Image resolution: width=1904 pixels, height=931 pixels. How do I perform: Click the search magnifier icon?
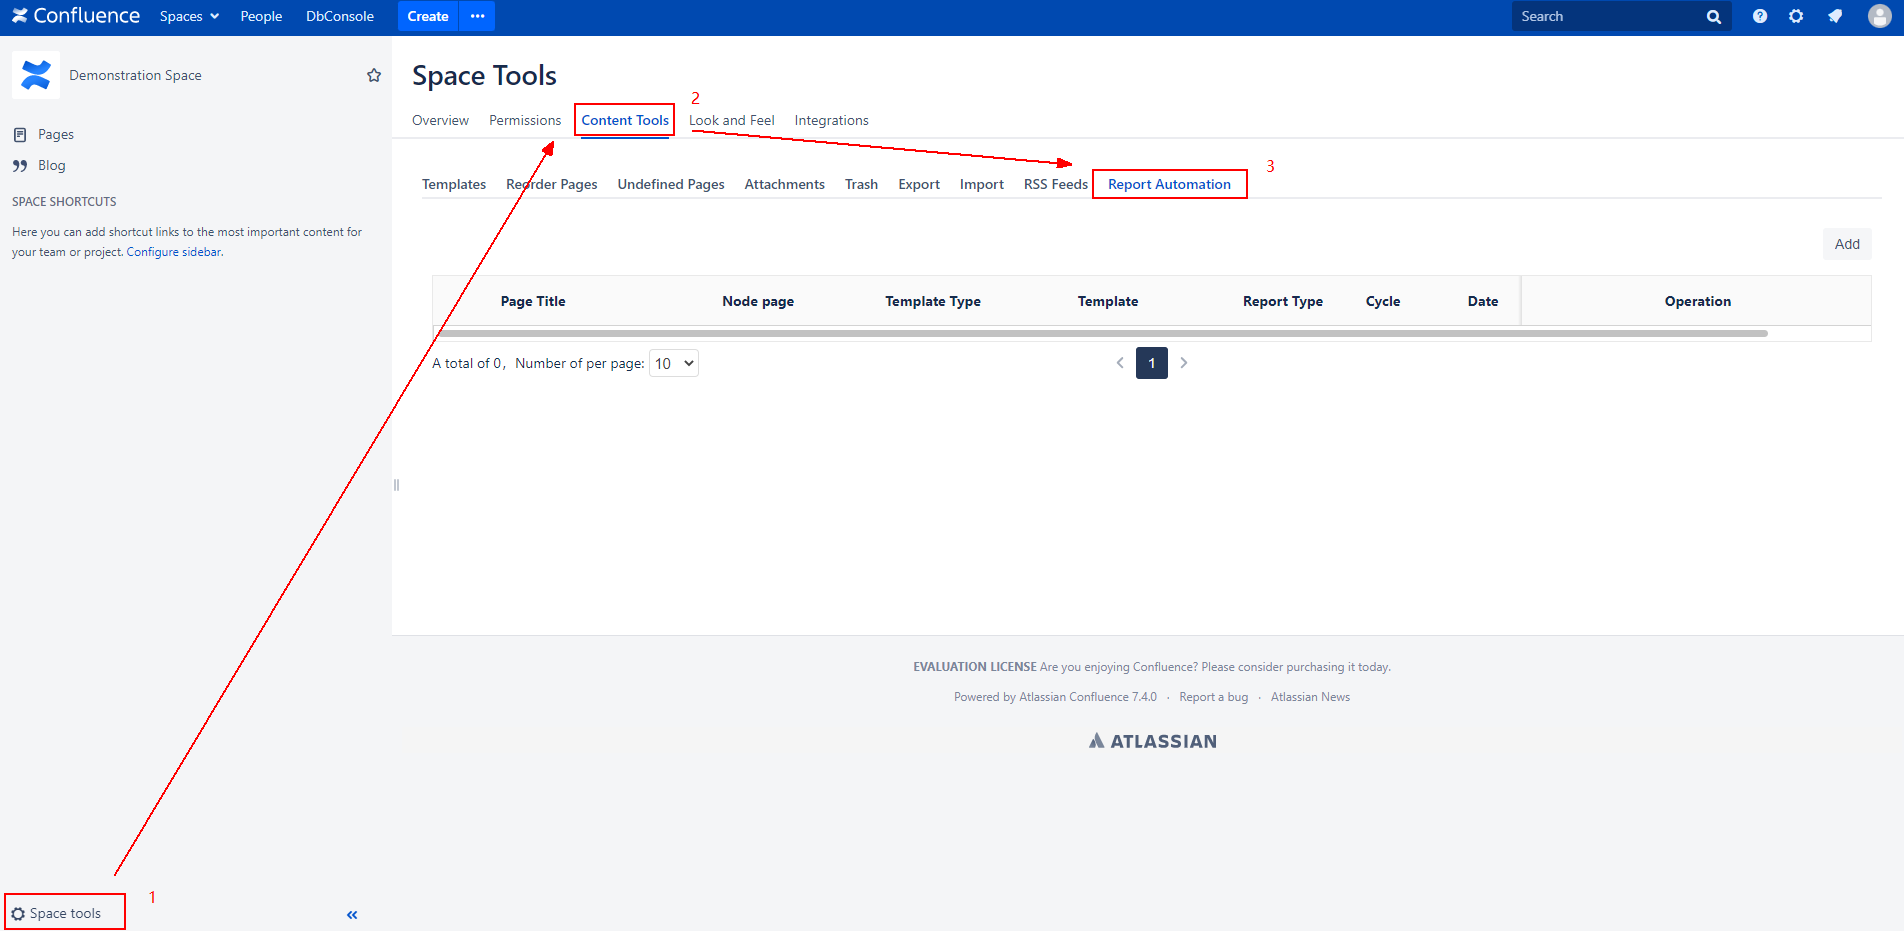[x=1713, y=17]
